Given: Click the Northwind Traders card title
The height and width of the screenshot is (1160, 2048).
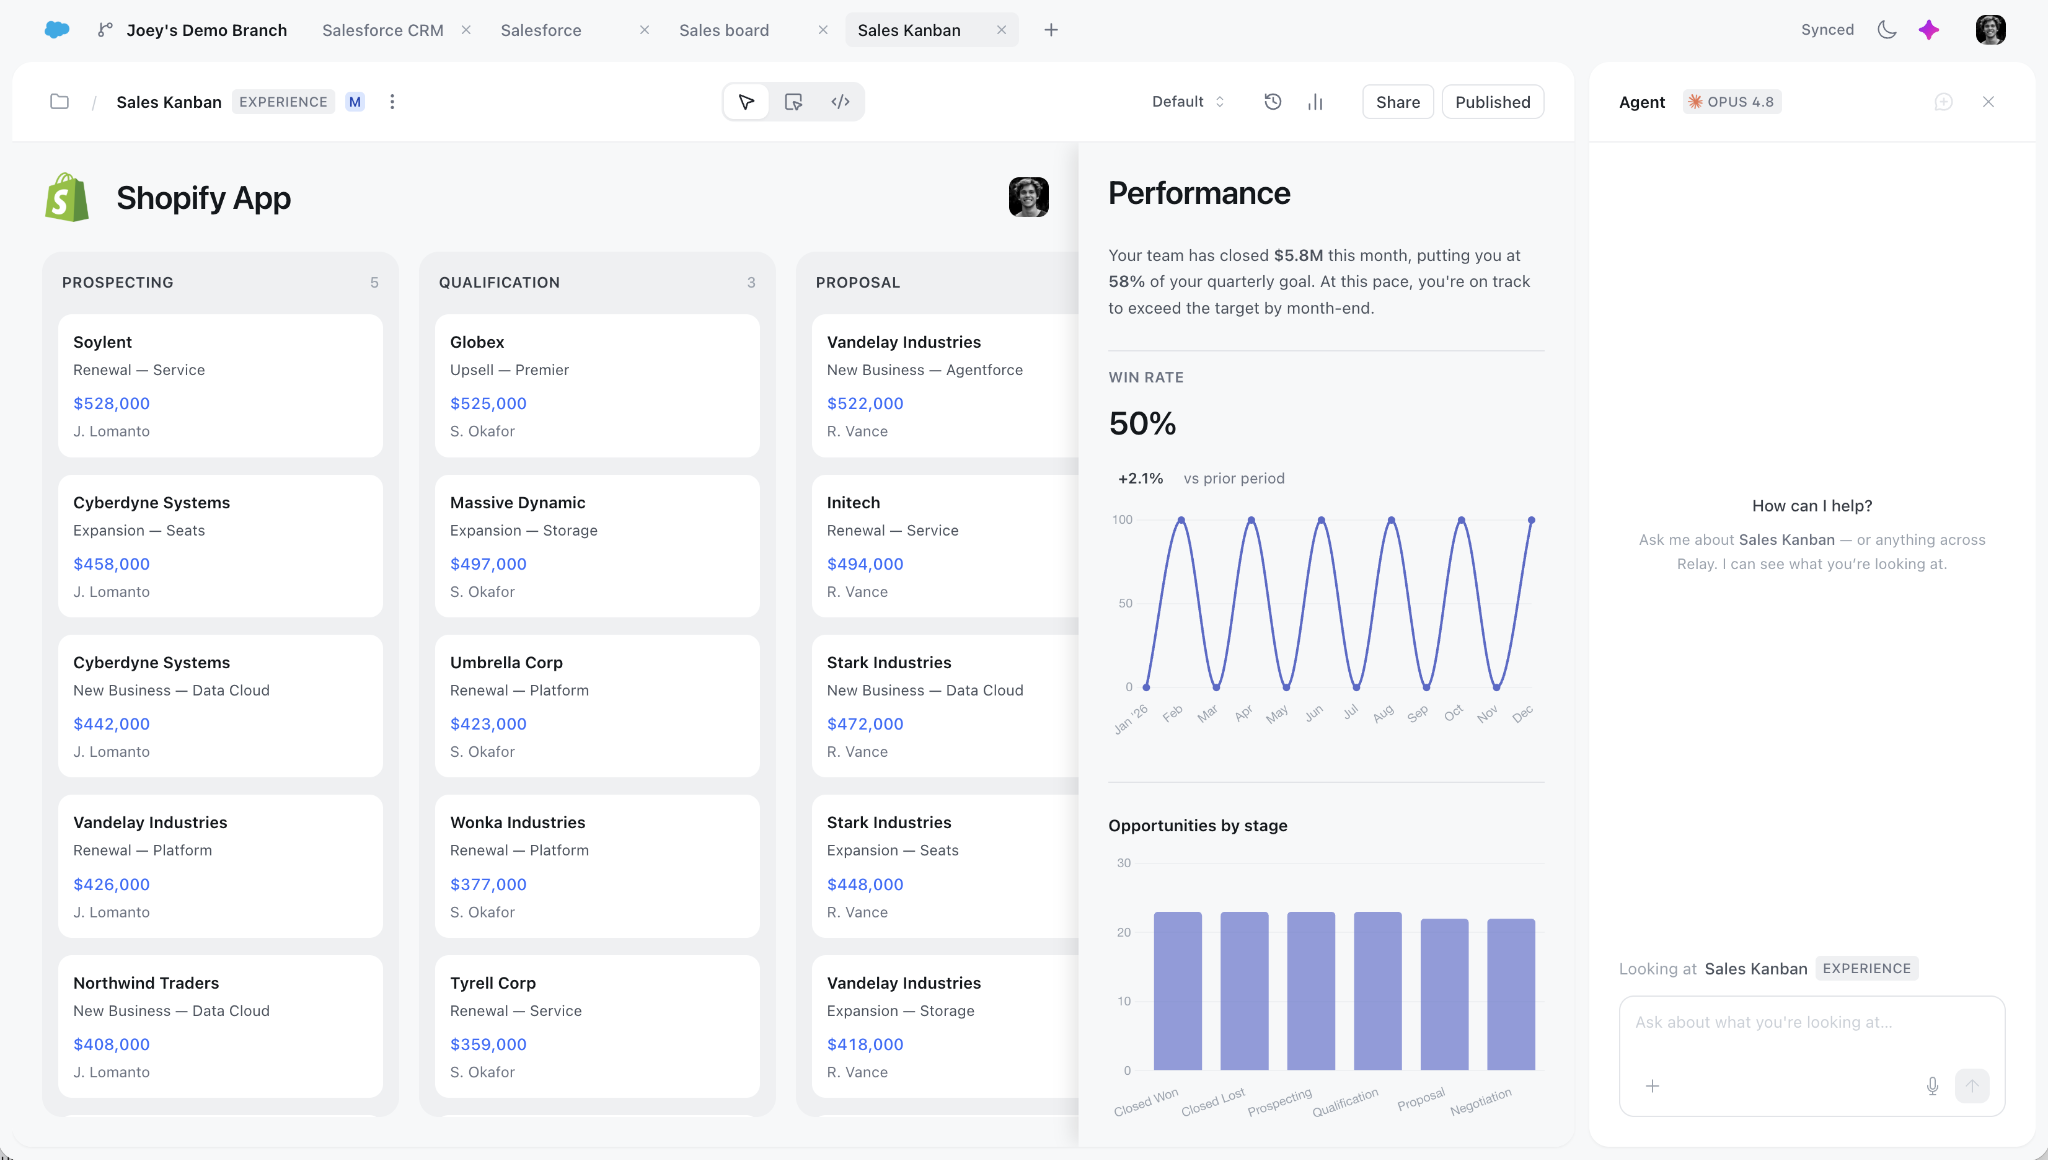Looking at the screenshot, I should (x=146, y=983).
